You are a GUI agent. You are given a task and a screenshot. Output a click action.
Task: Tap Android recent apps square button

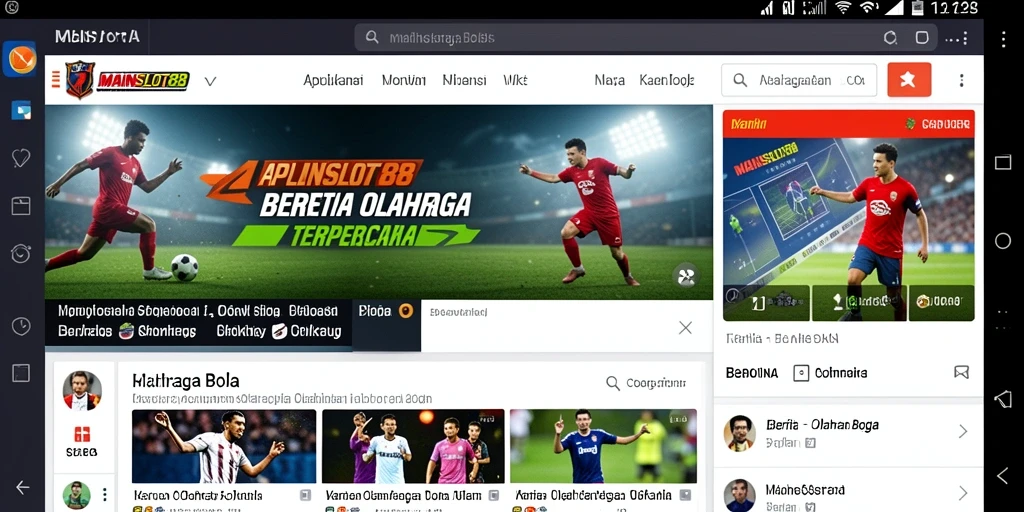point(1003,163)
